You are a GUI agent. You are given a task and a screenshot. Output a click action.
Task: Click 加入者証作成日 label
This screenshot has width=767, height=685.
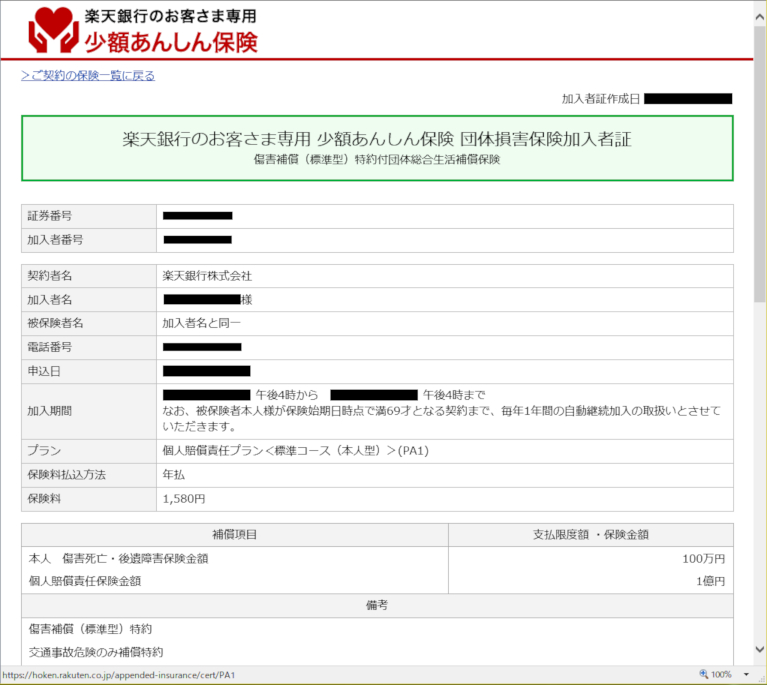601,99
